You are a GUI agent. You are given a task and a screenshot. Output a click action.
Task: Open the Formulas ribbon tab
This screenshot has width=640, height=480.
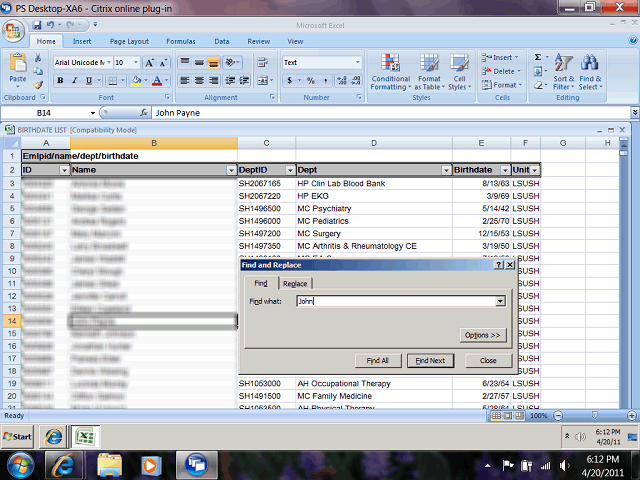180,41
